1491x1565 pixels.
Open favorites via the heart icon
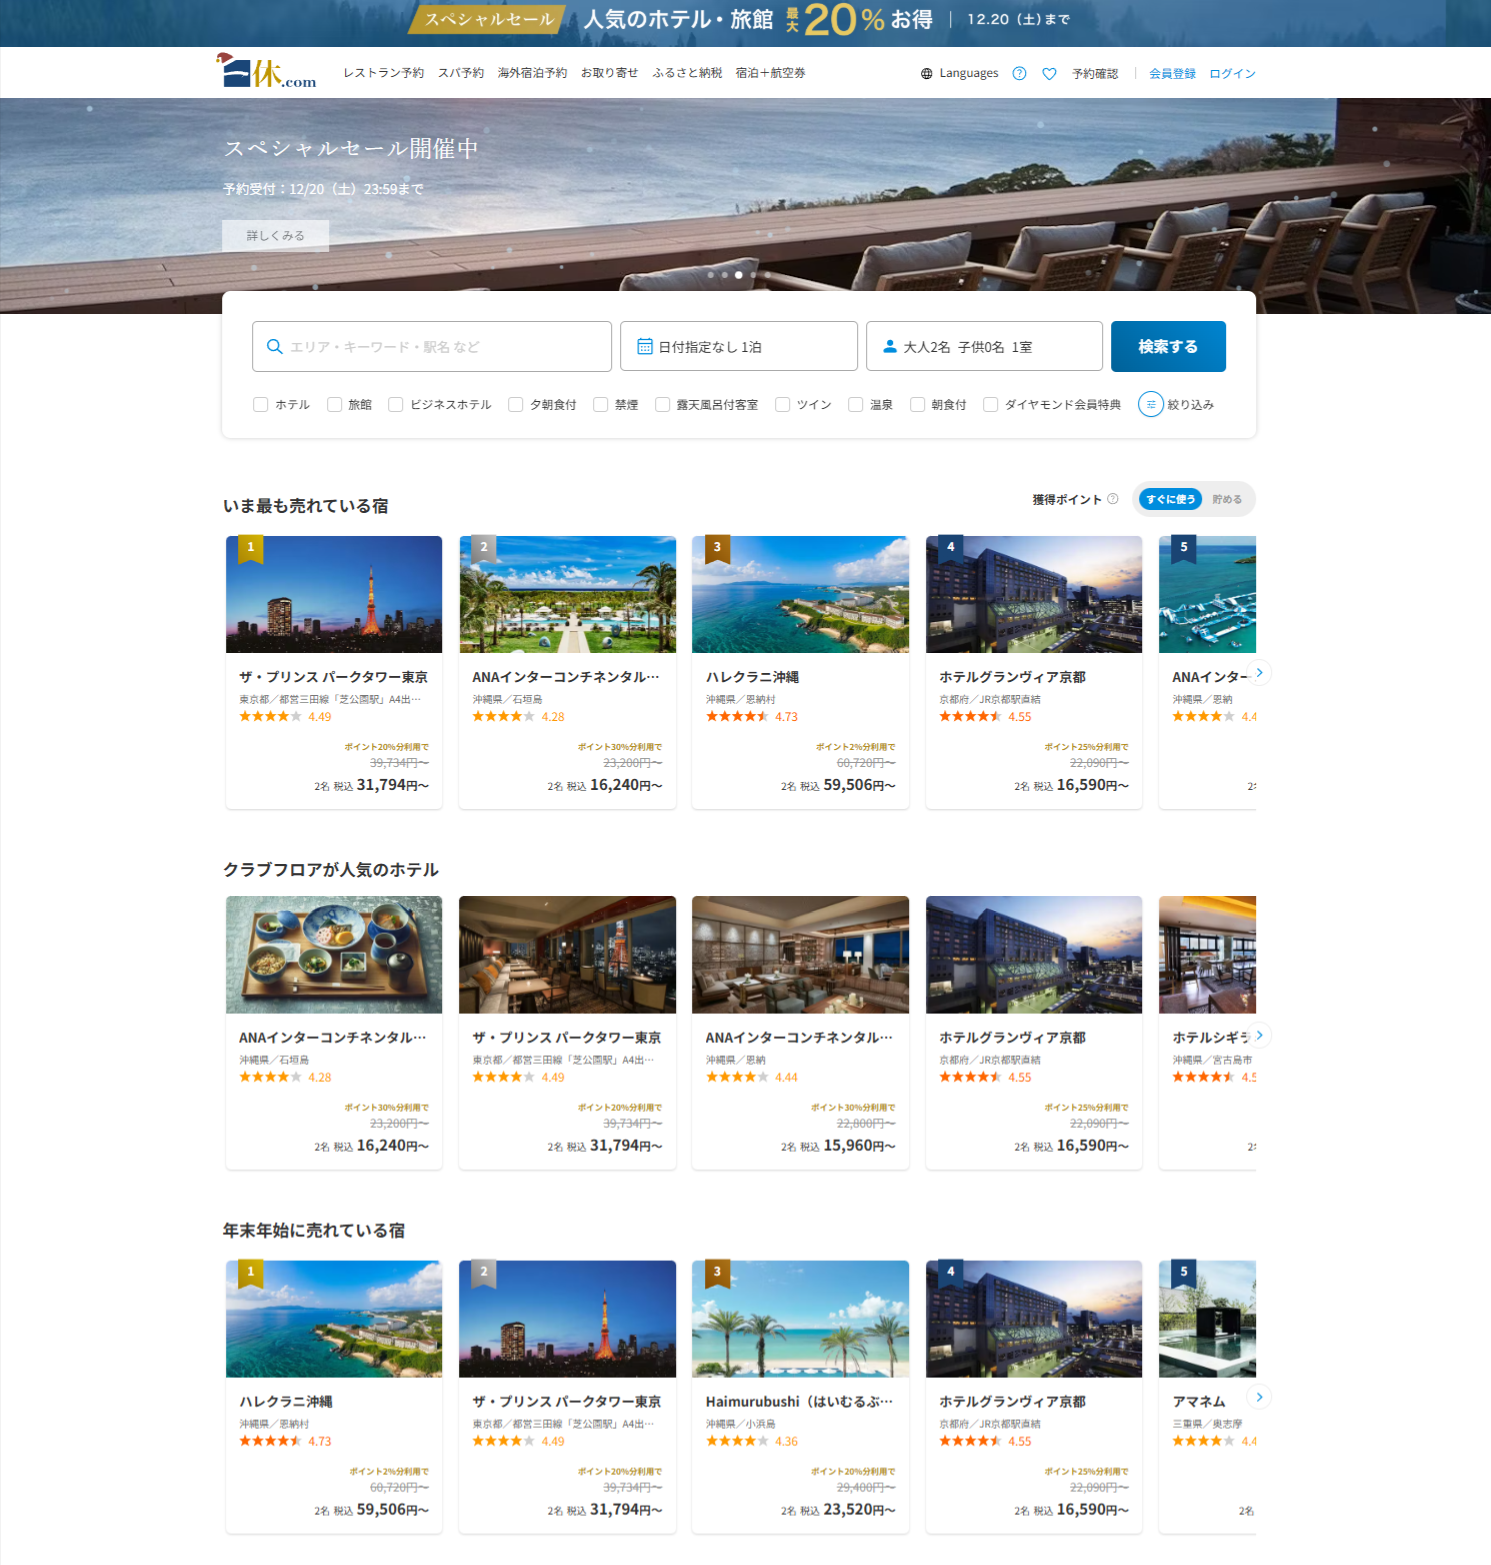tap(1049, 74)
